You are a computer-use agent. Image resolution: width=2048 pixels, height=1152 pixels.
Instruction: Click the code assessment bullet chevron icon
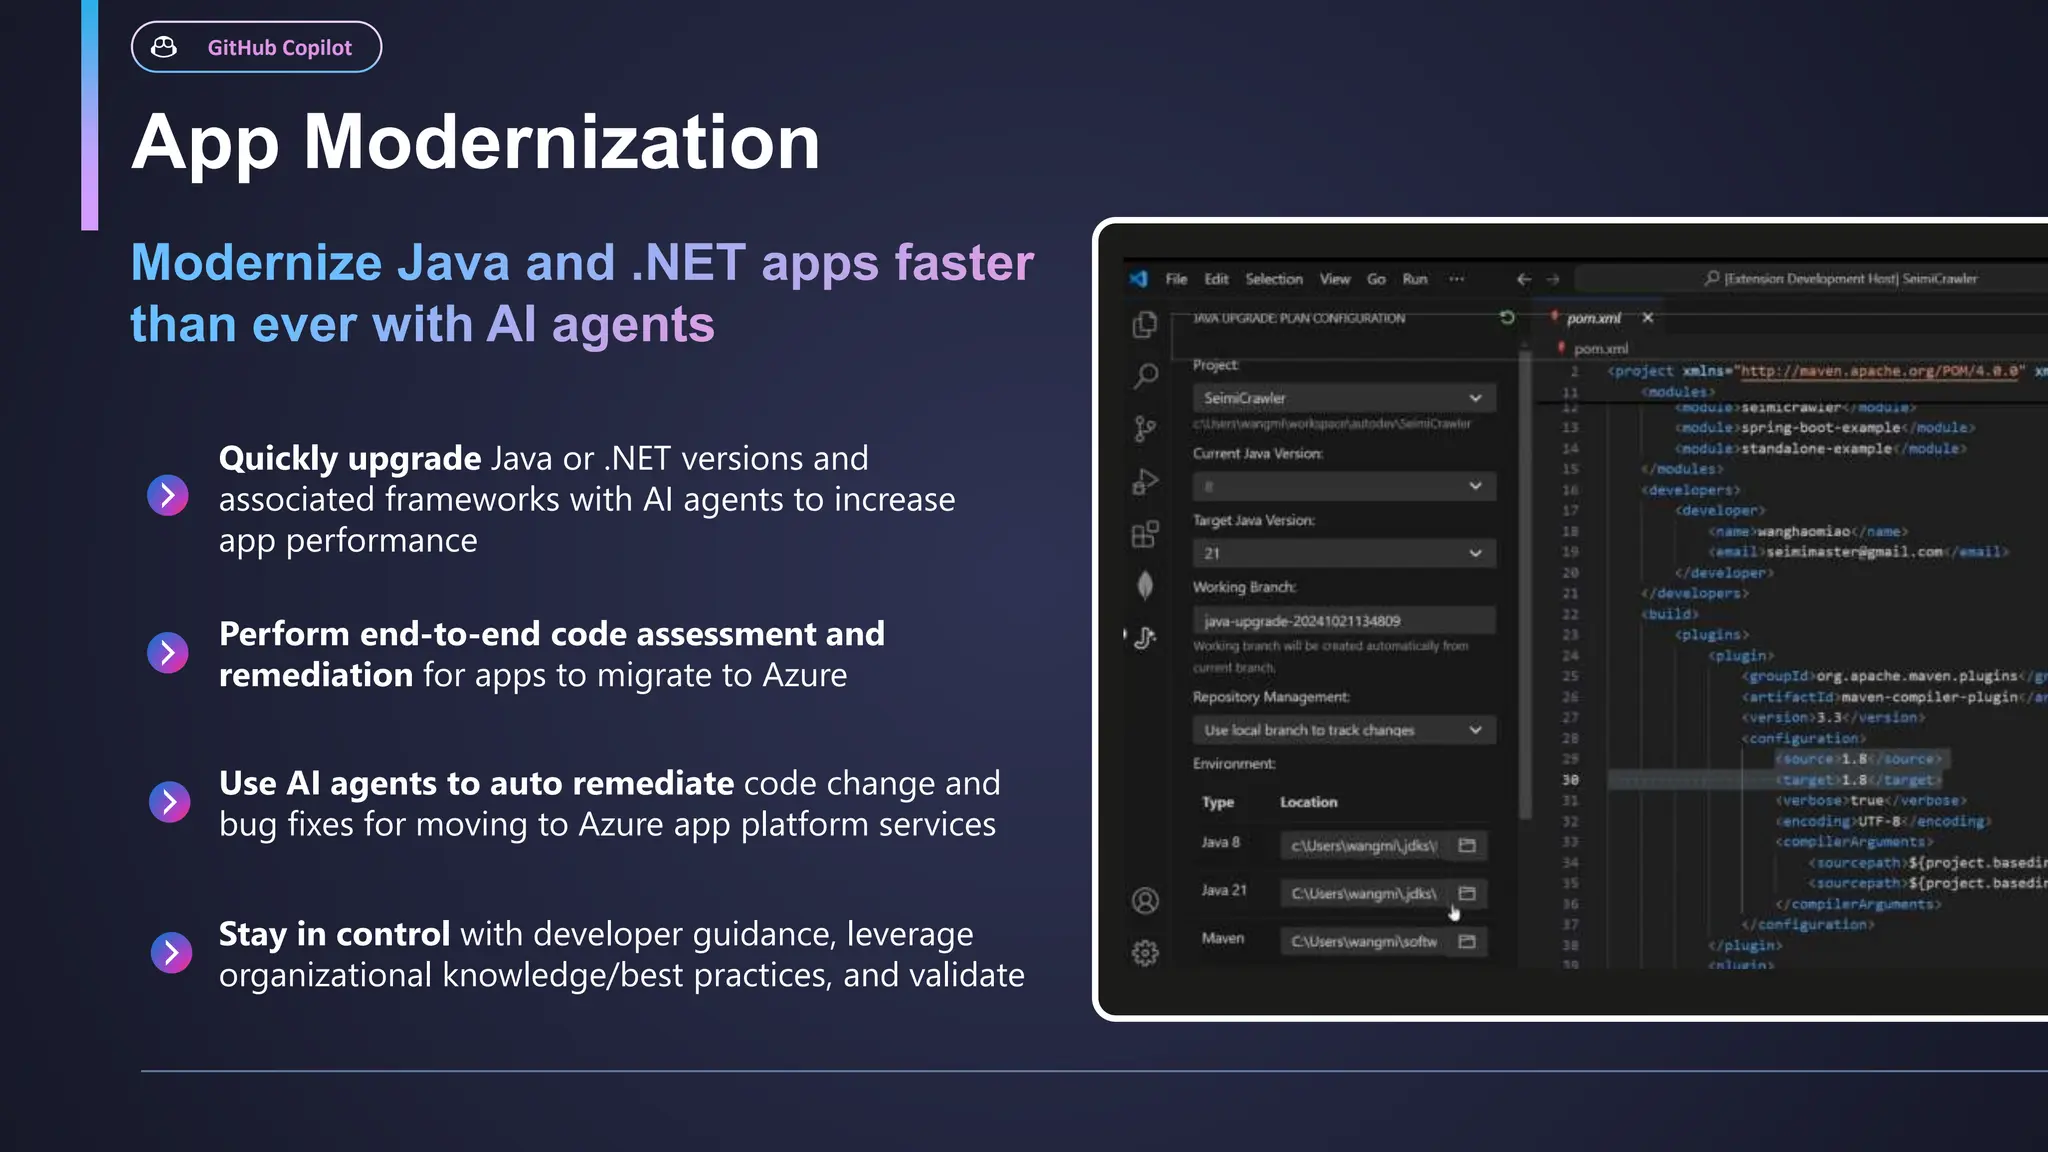[168, 653]
